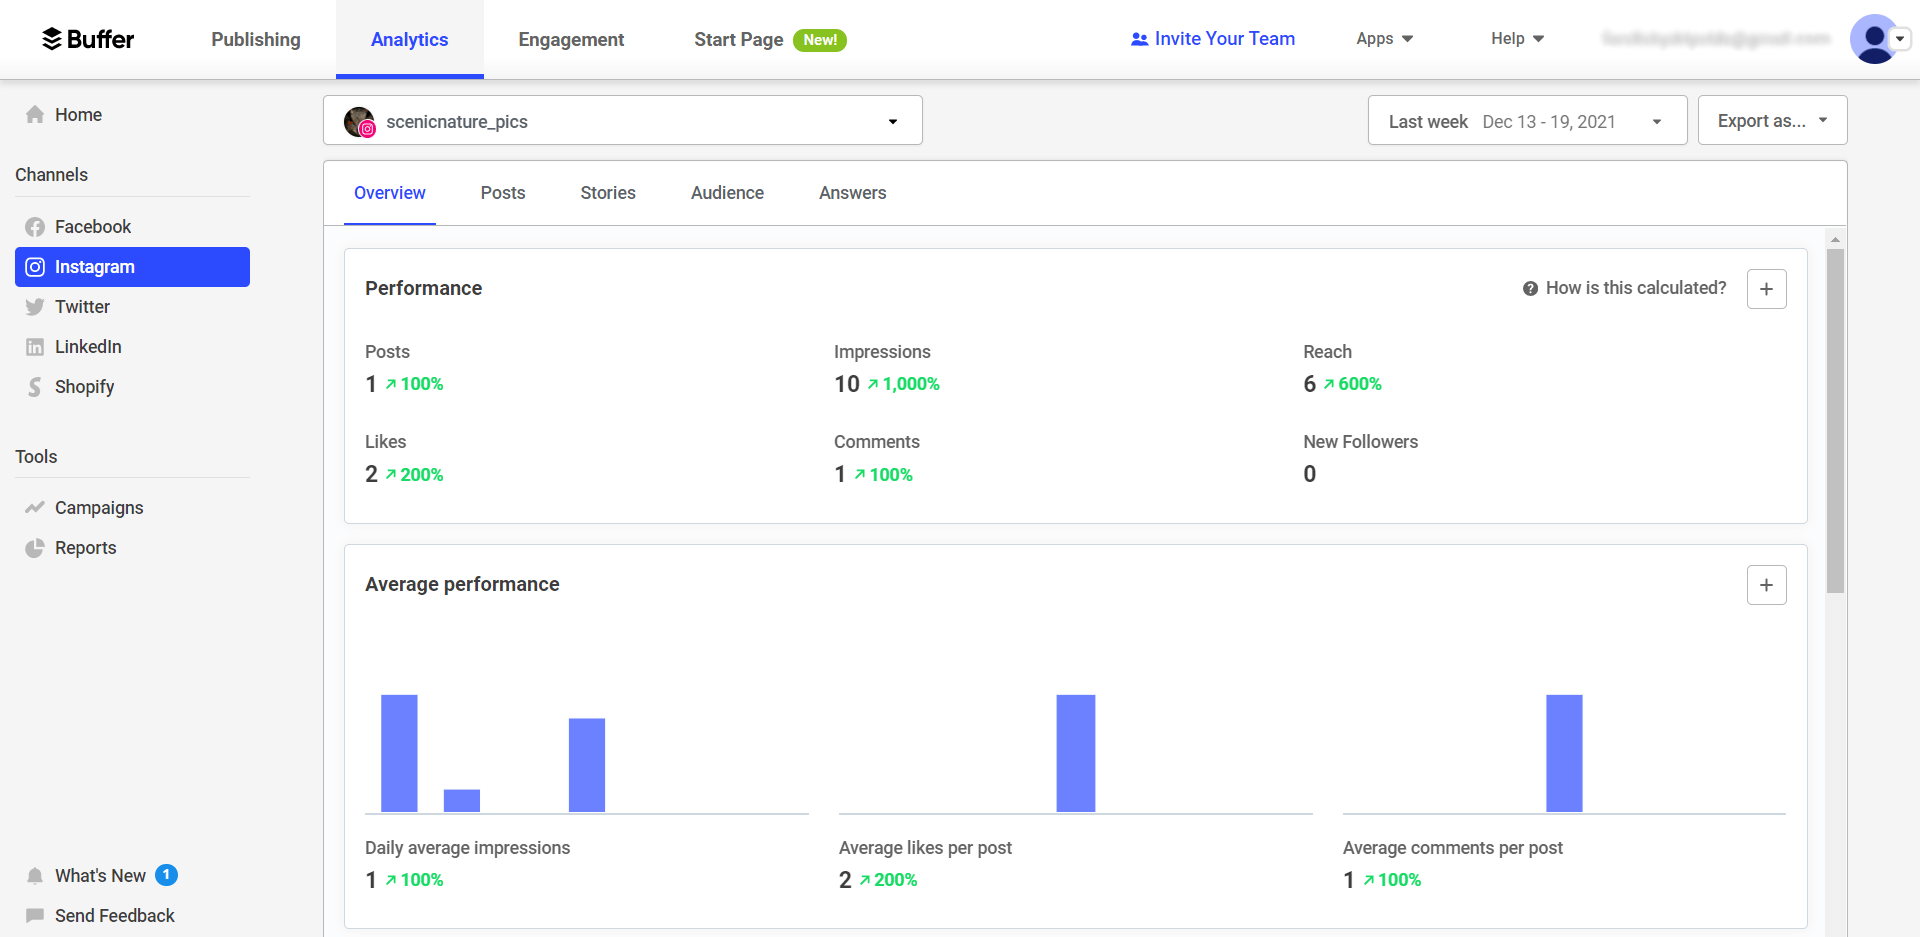Open the Start Page tab

point(770,39)
